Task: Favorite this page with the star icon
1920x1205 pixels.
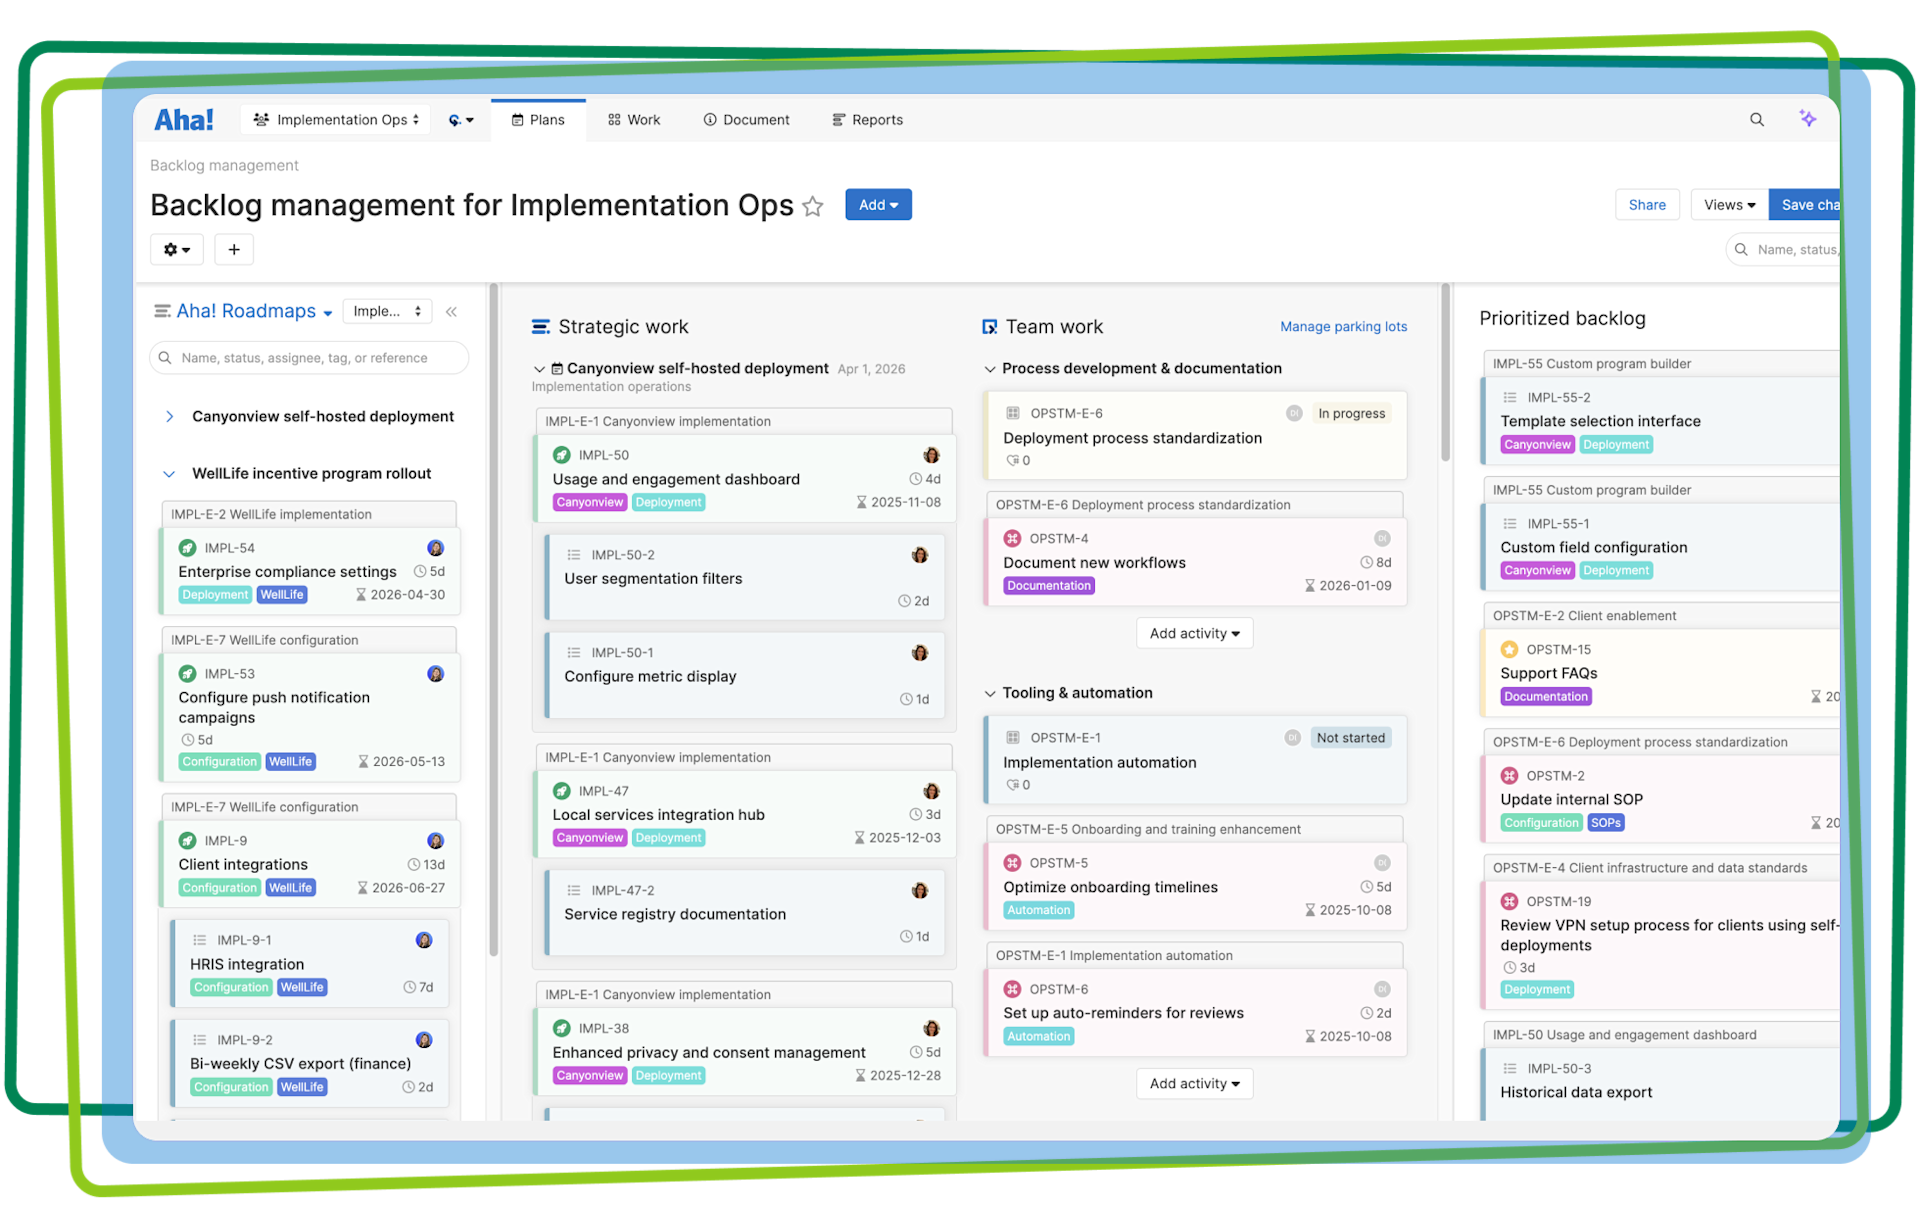Action: click(813, 206)
